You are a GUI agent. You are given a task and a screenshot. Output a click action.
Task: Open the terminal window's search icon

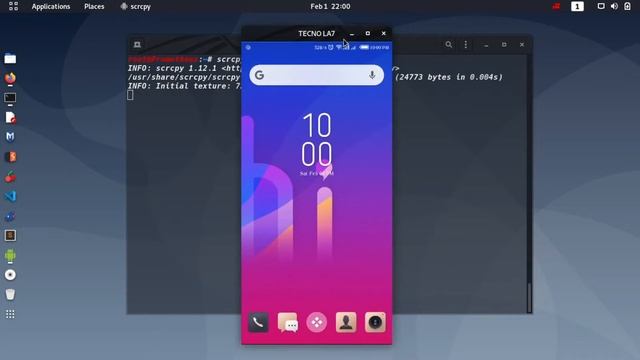449,44
